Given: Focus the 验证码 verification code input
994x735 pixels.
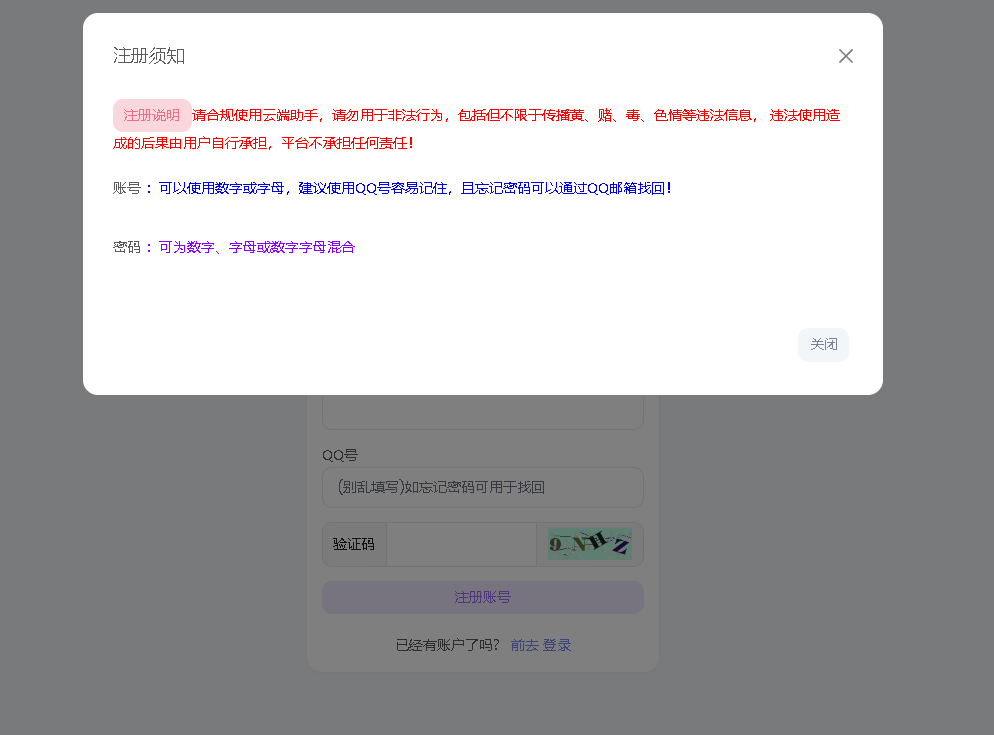Looking at the screenshot, I should (462, 543).
